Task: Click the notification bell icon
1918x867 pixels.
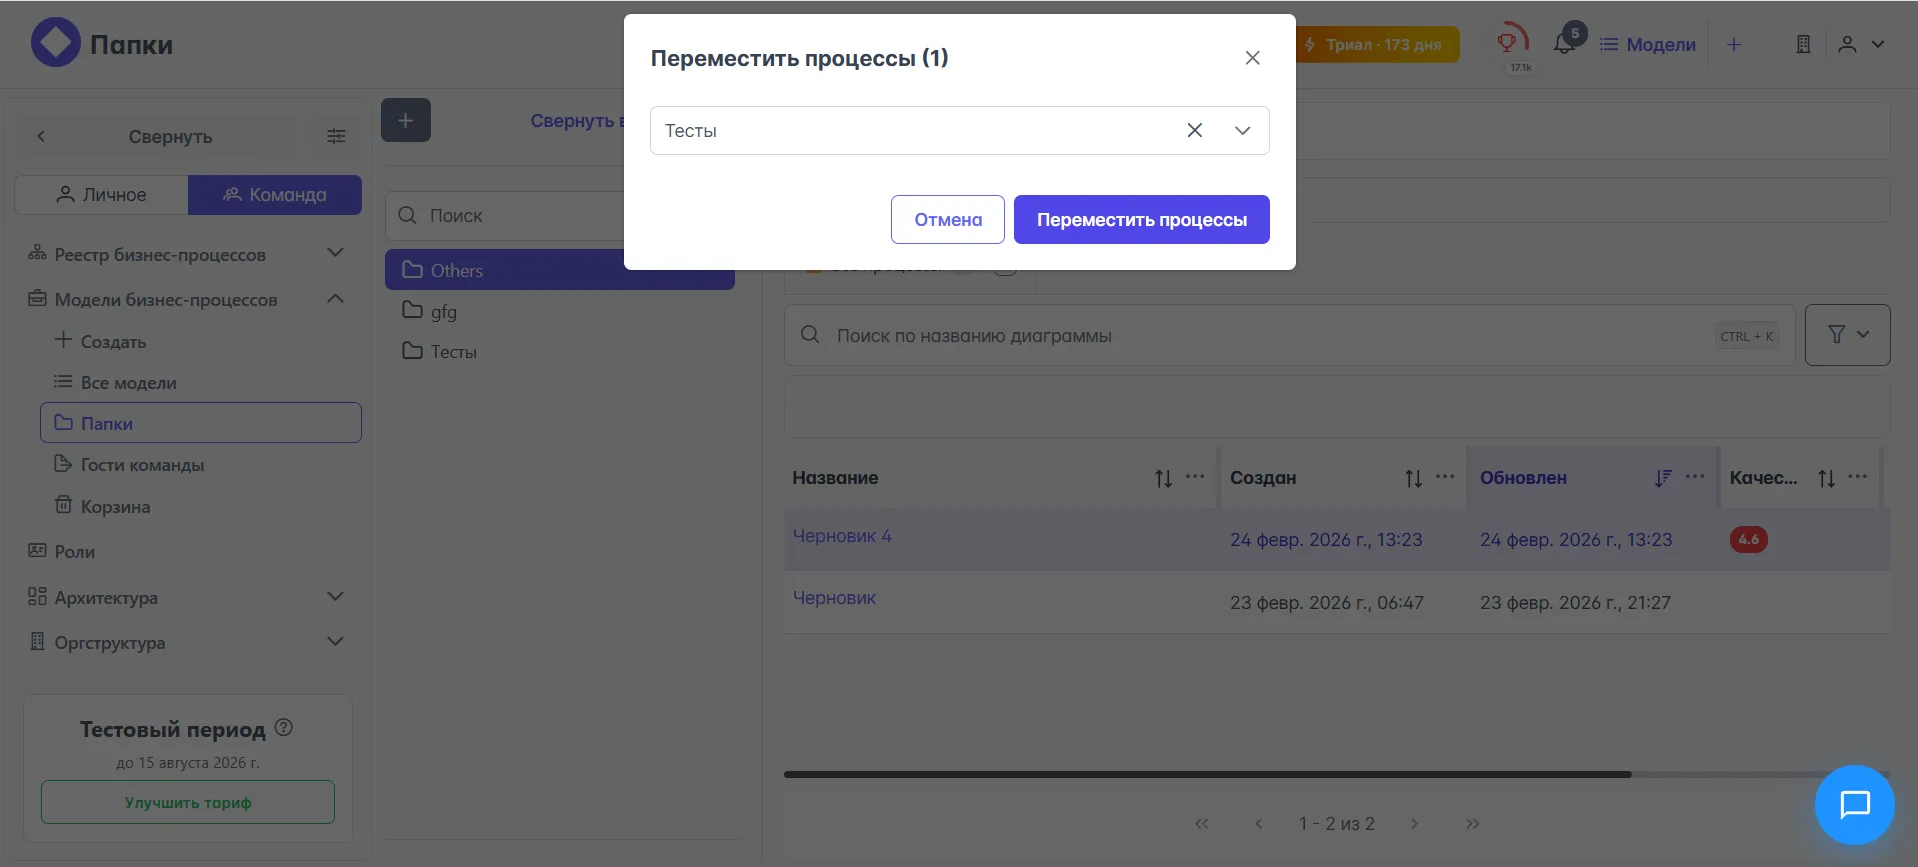Action: (1564, 44)
